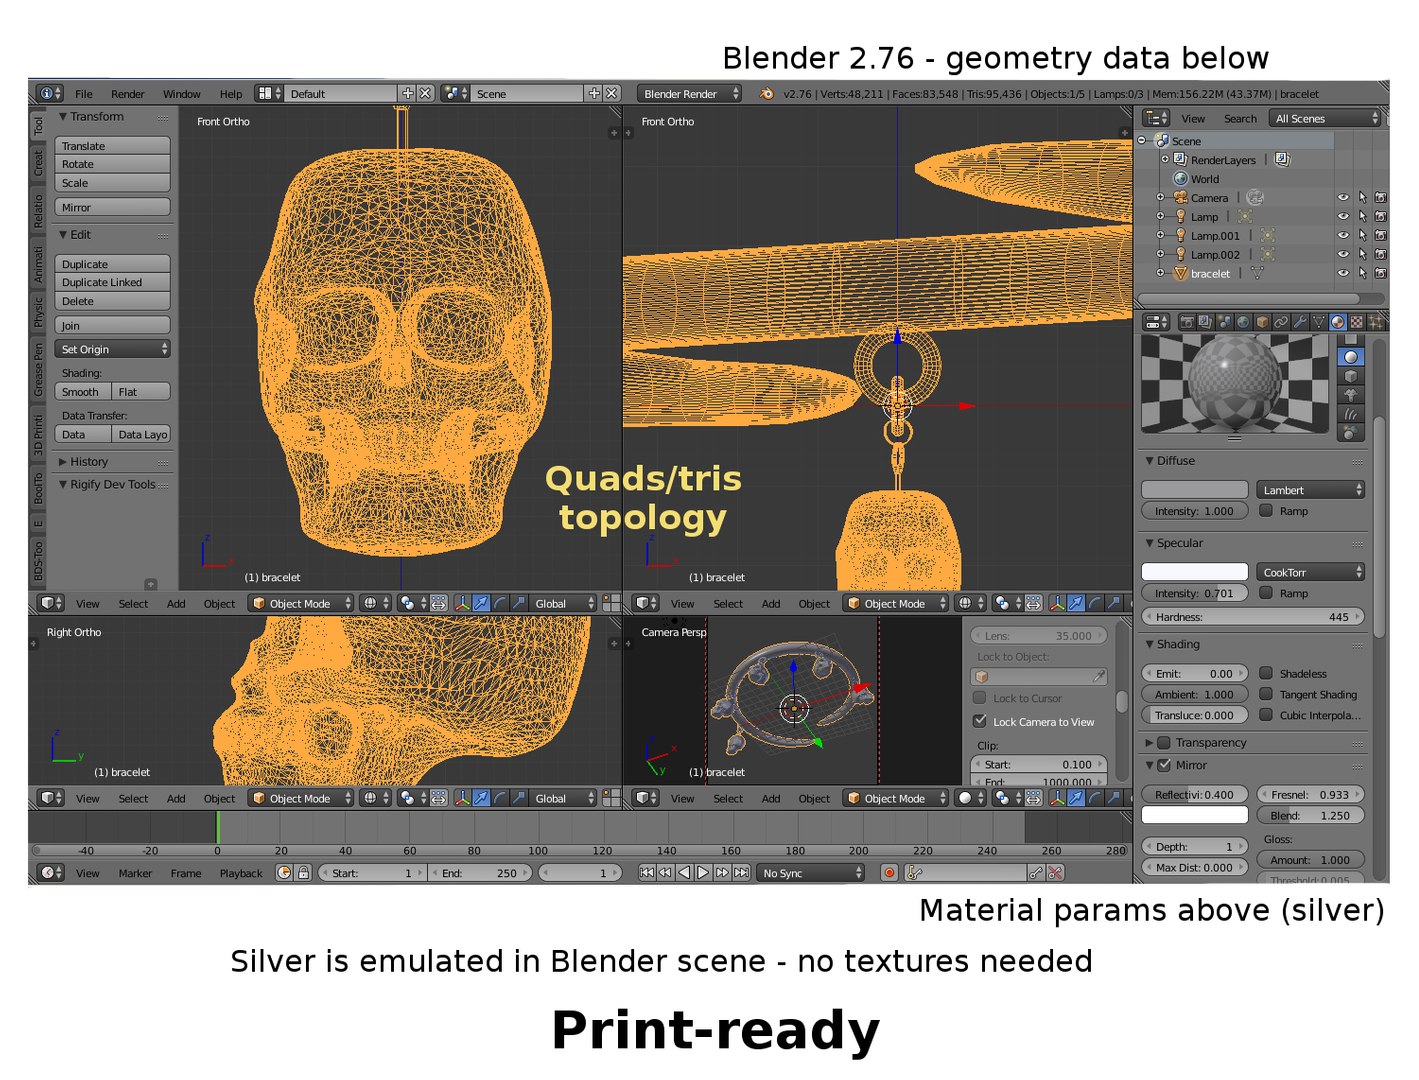The image size is (1419, 1080).
Task: Open the Lambert diffuse shader dropdown
Action: [1311, 490]
